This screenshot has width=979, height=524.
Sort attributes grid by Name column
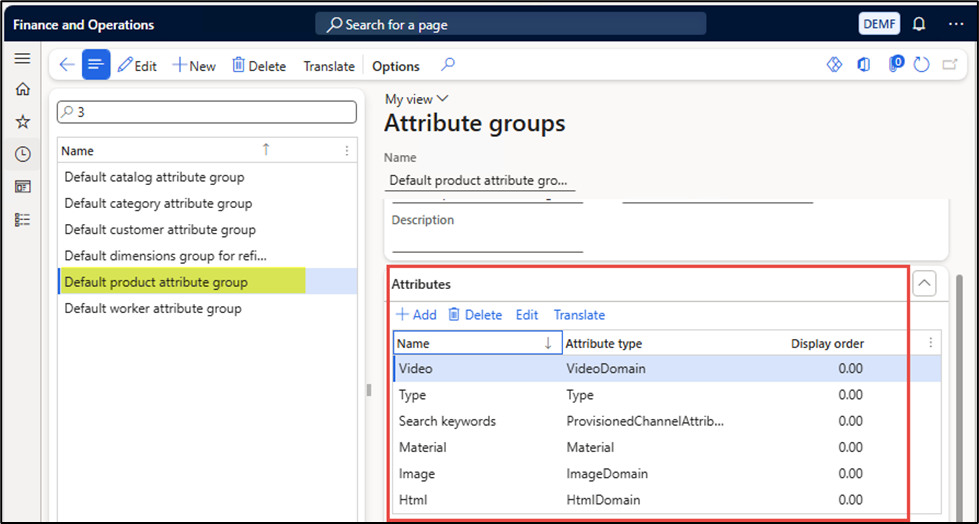click(476, 343)
